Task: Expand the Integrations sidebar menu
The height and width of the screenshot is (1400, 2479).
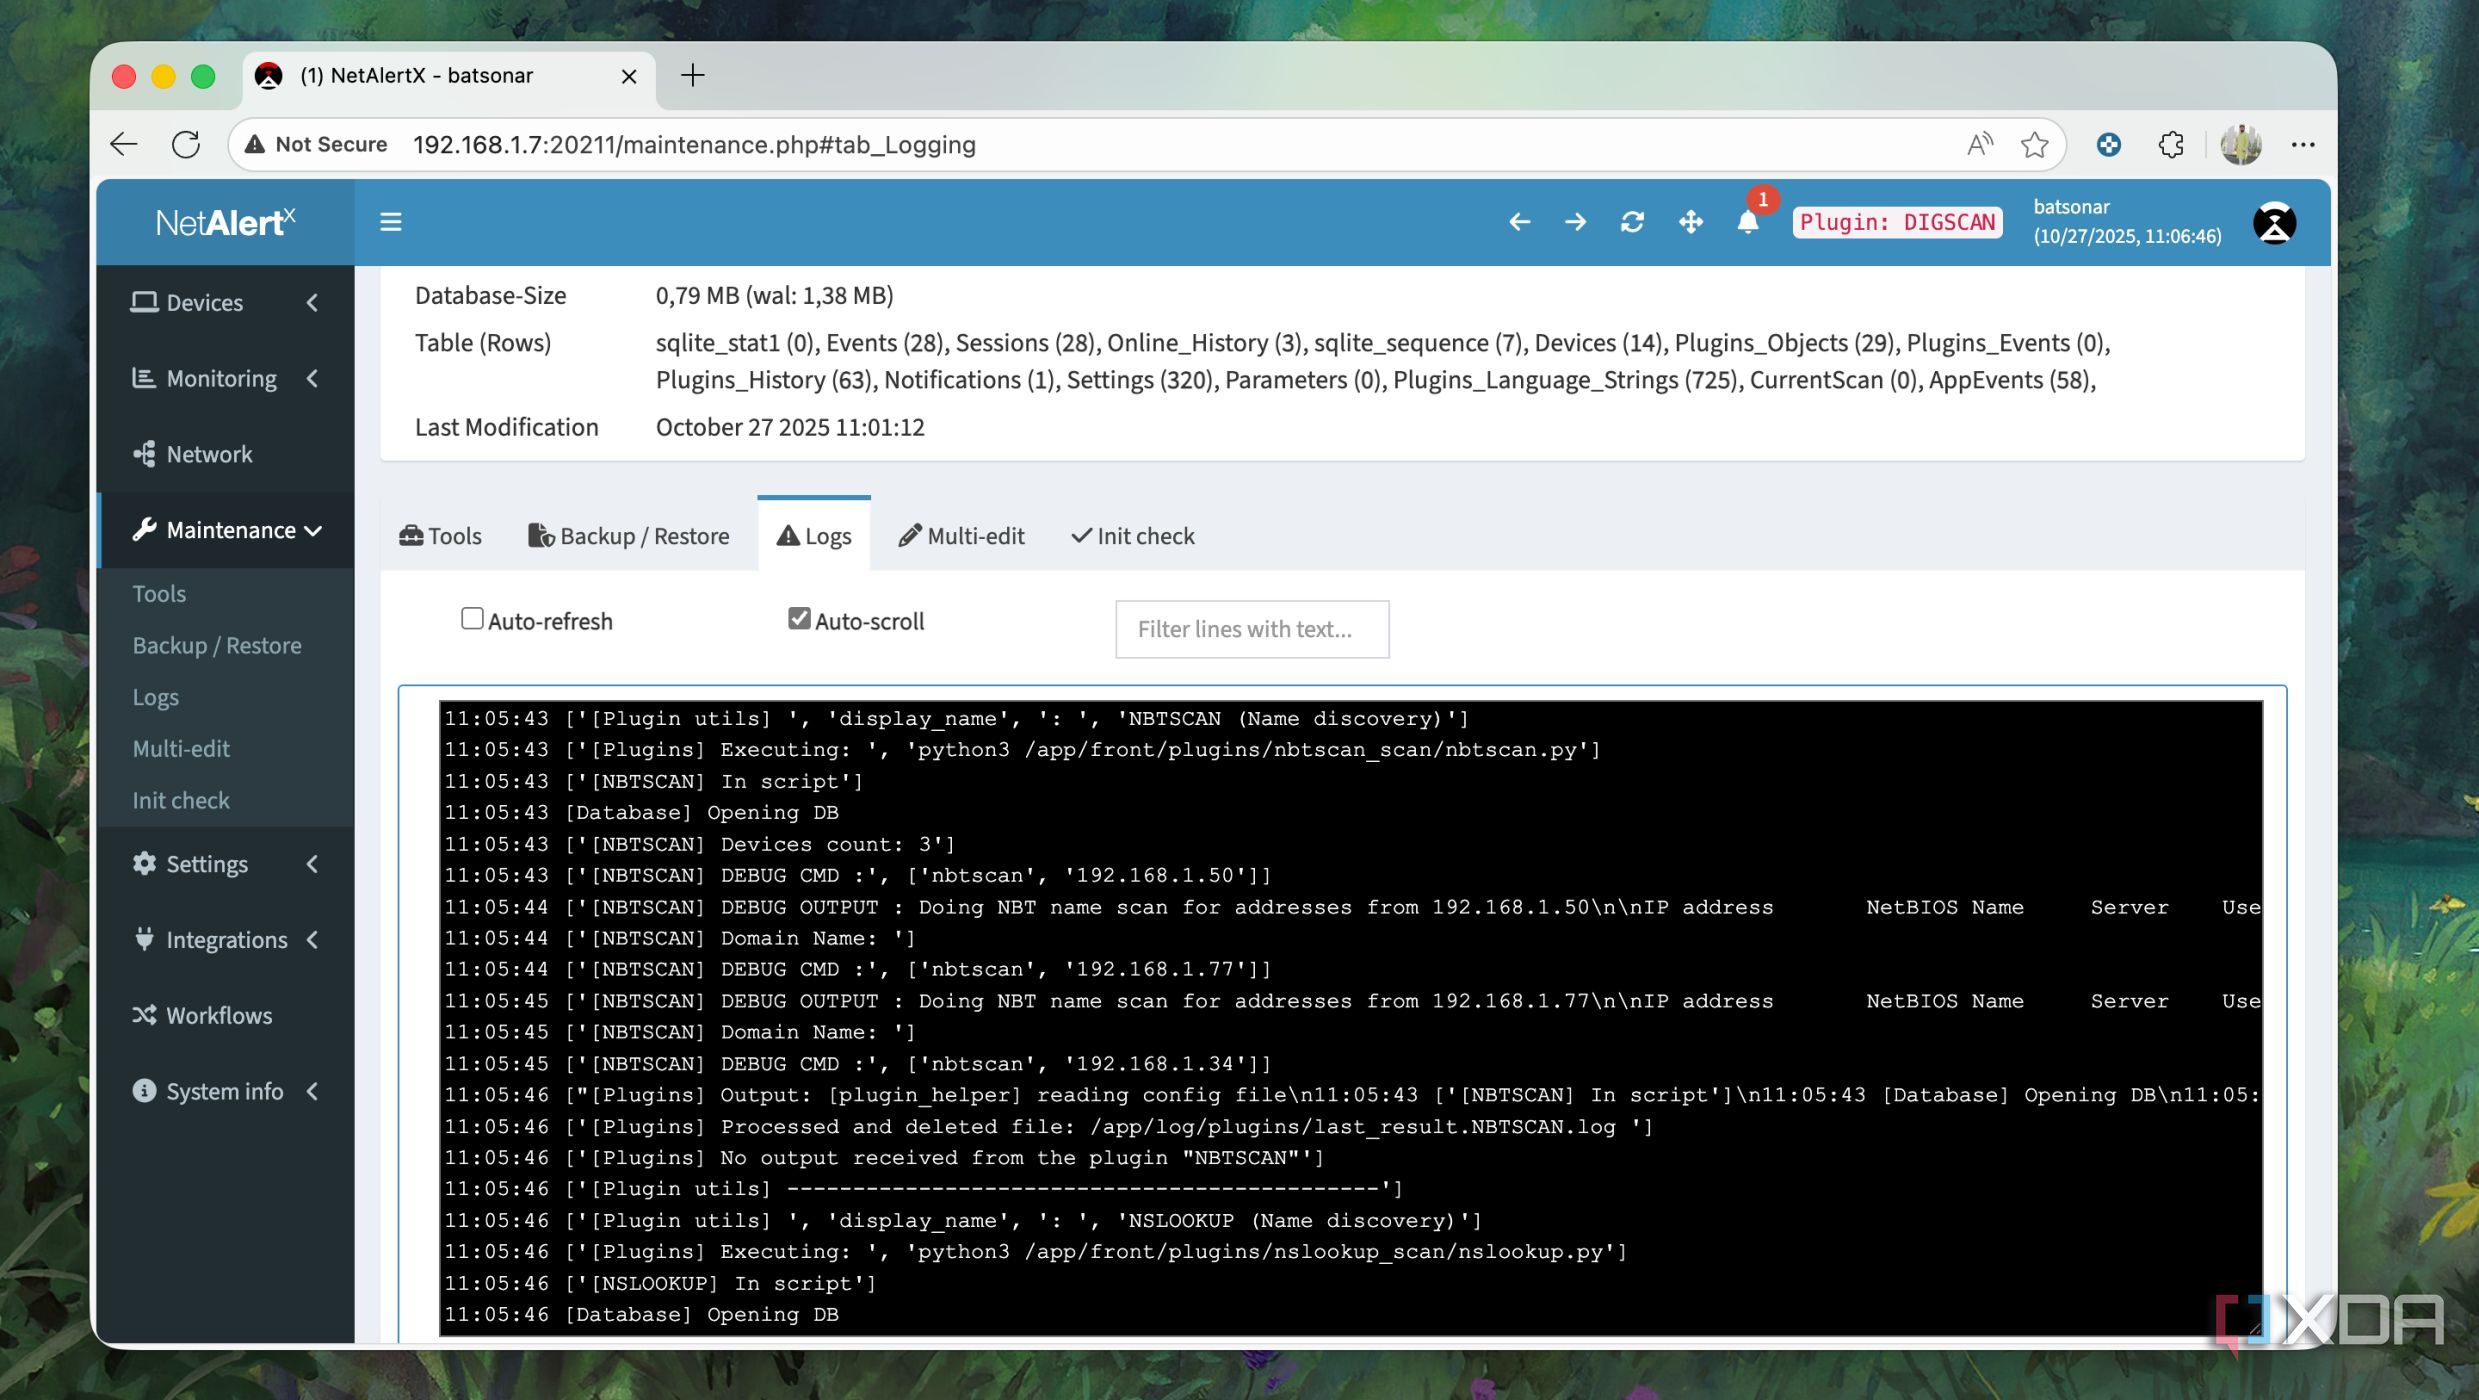Action: tap(226, 940)
